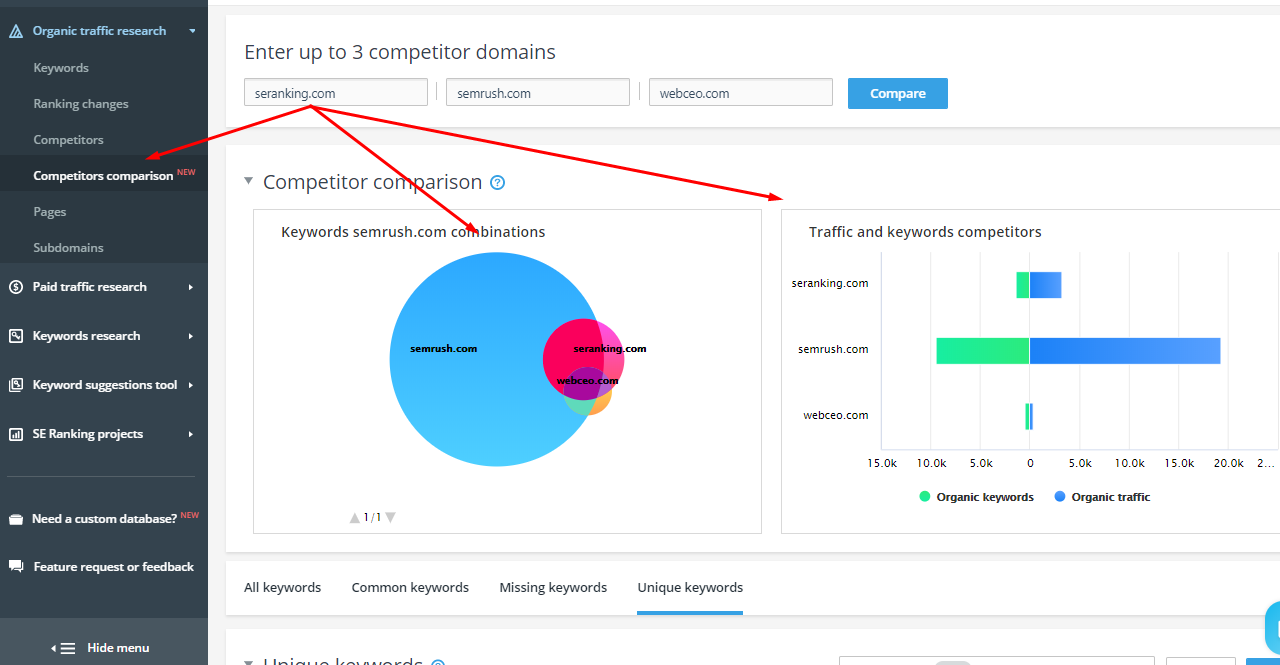
Task: Click Need a custom database link
Action: click(104, 519)
